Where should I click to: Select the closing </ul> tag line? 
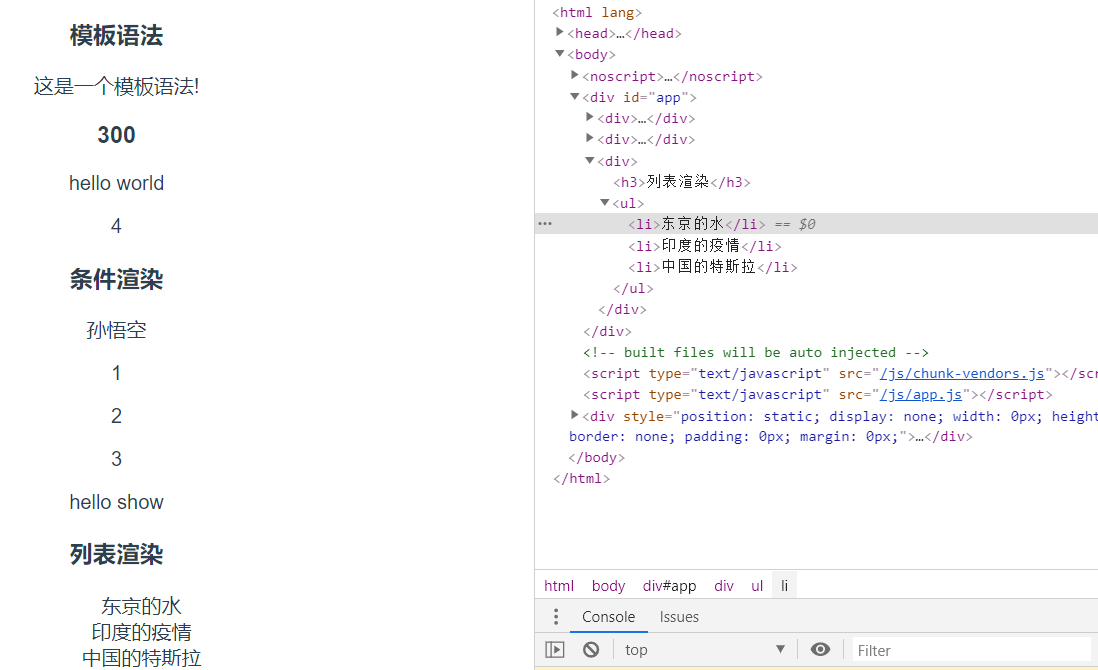click(633, 288)
